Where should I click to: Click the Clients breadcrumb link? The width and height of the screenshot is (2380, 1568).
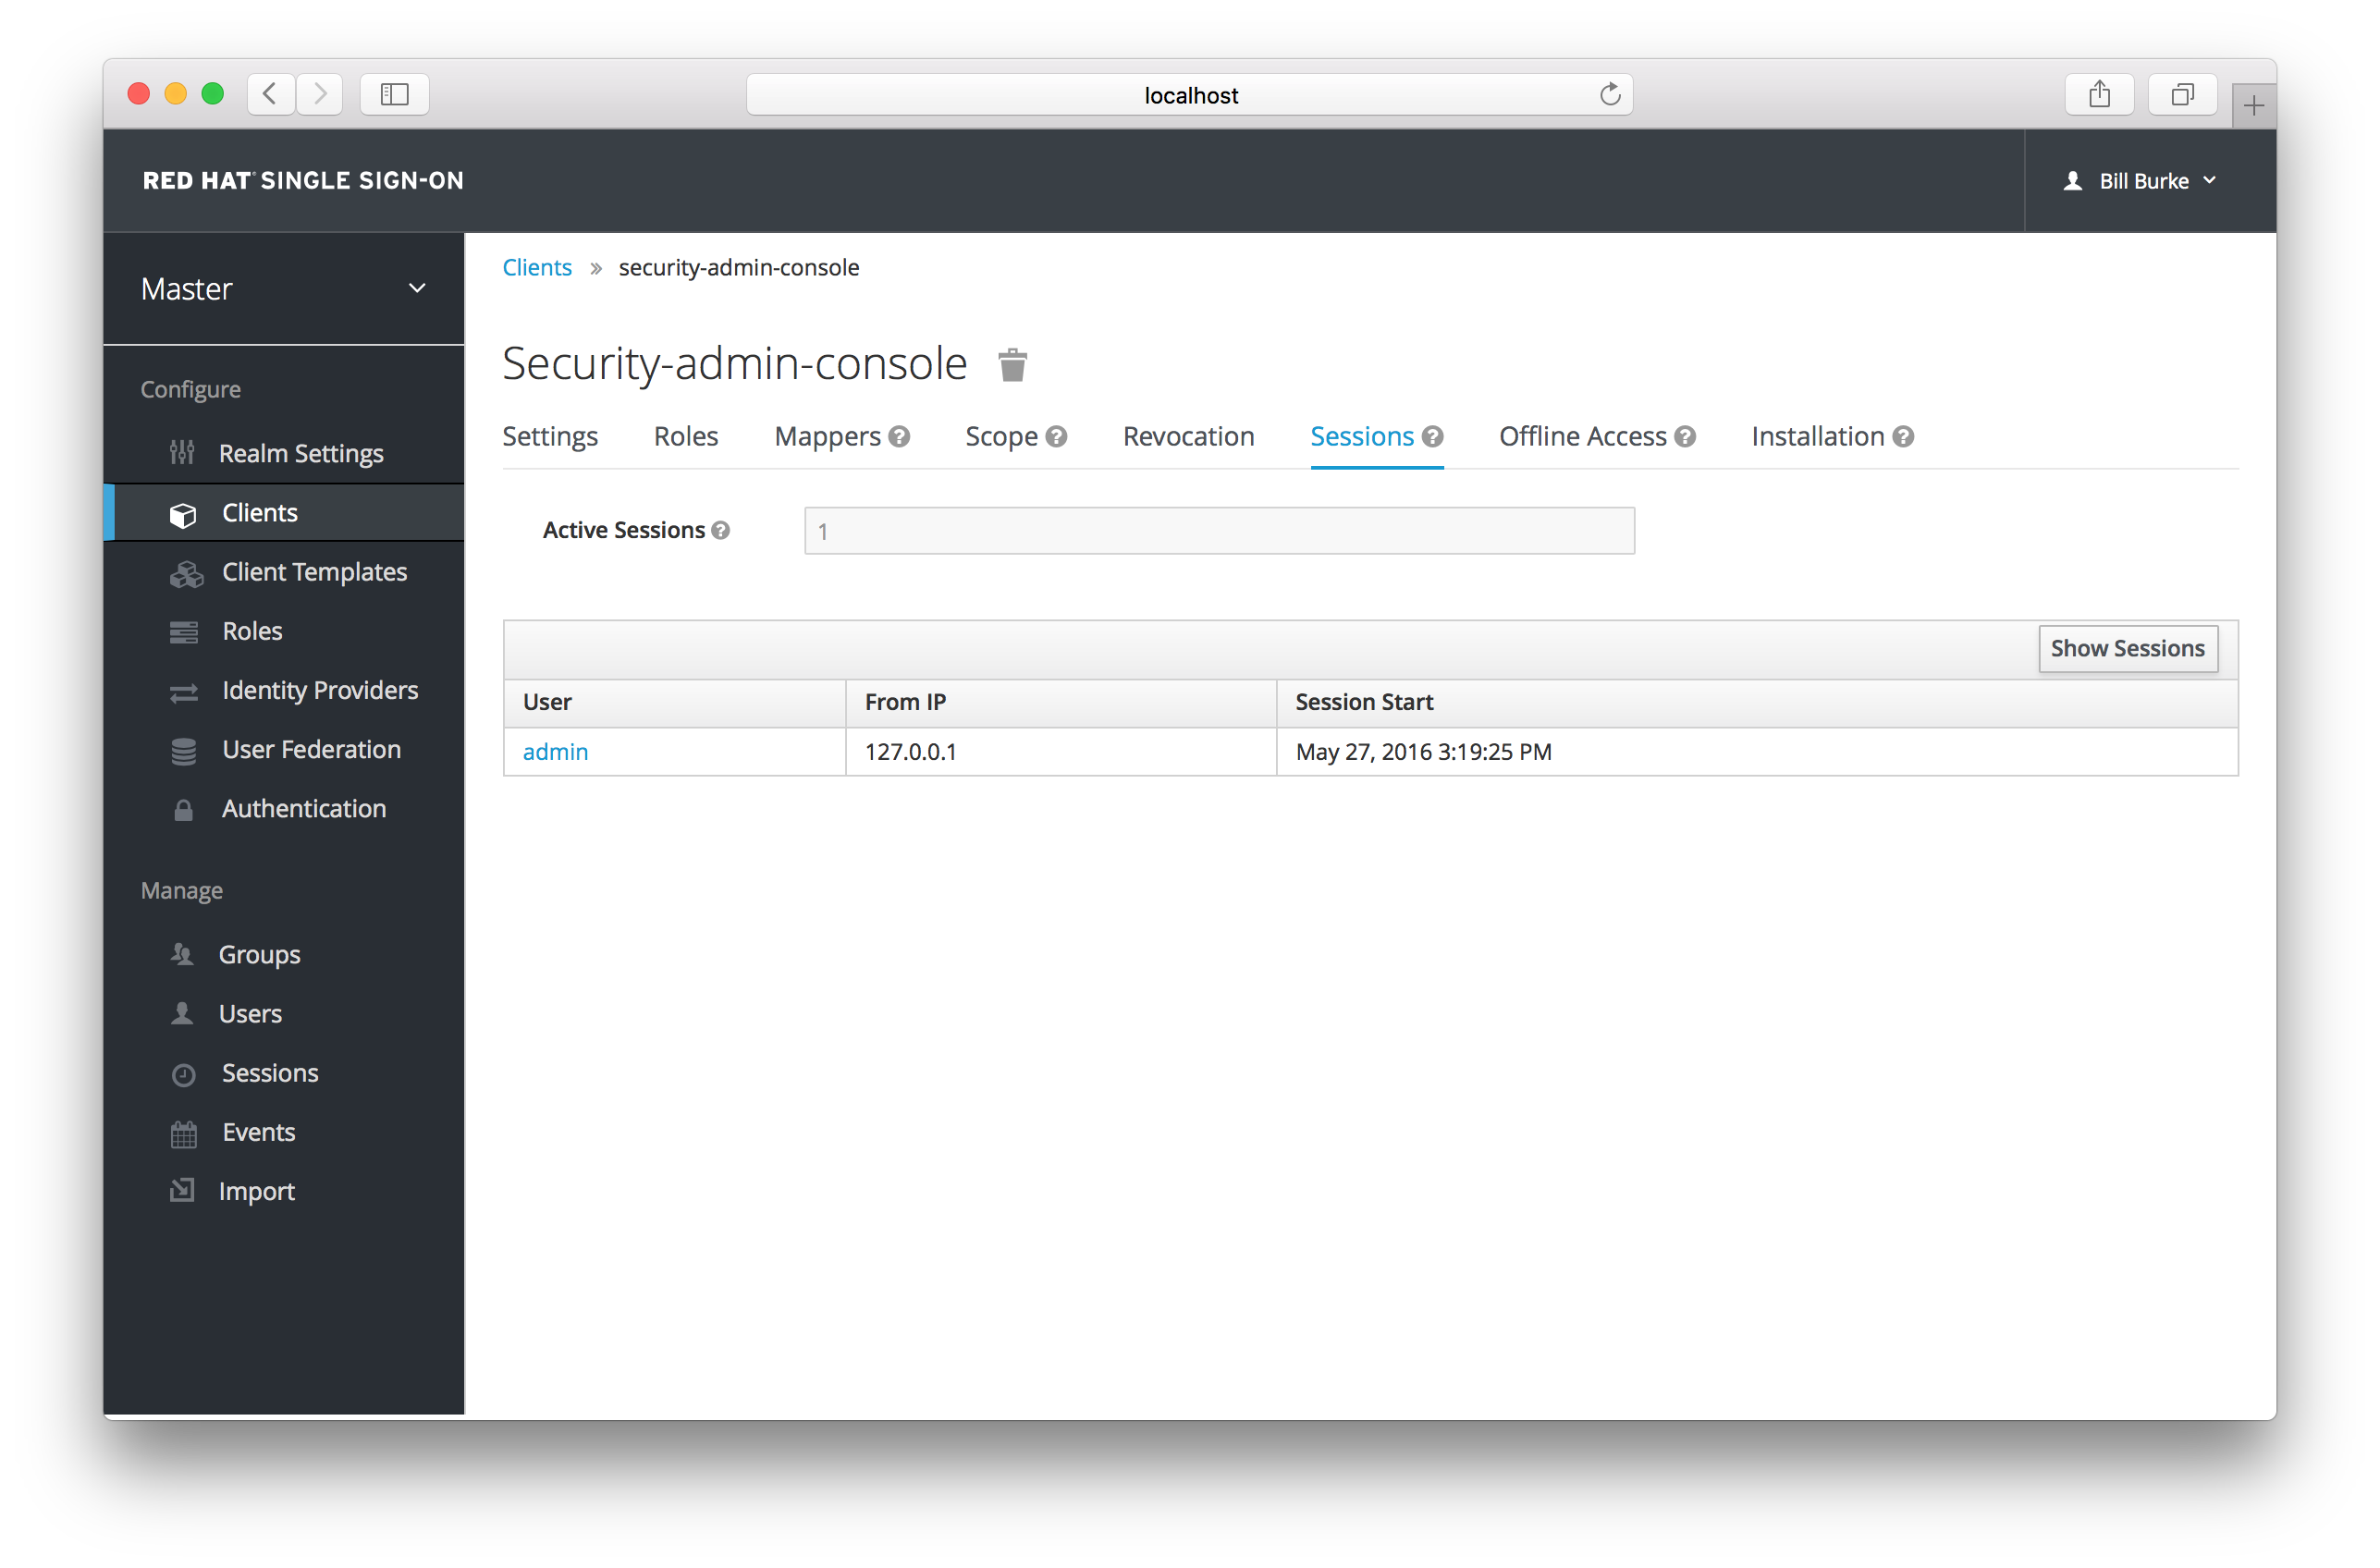535,266
